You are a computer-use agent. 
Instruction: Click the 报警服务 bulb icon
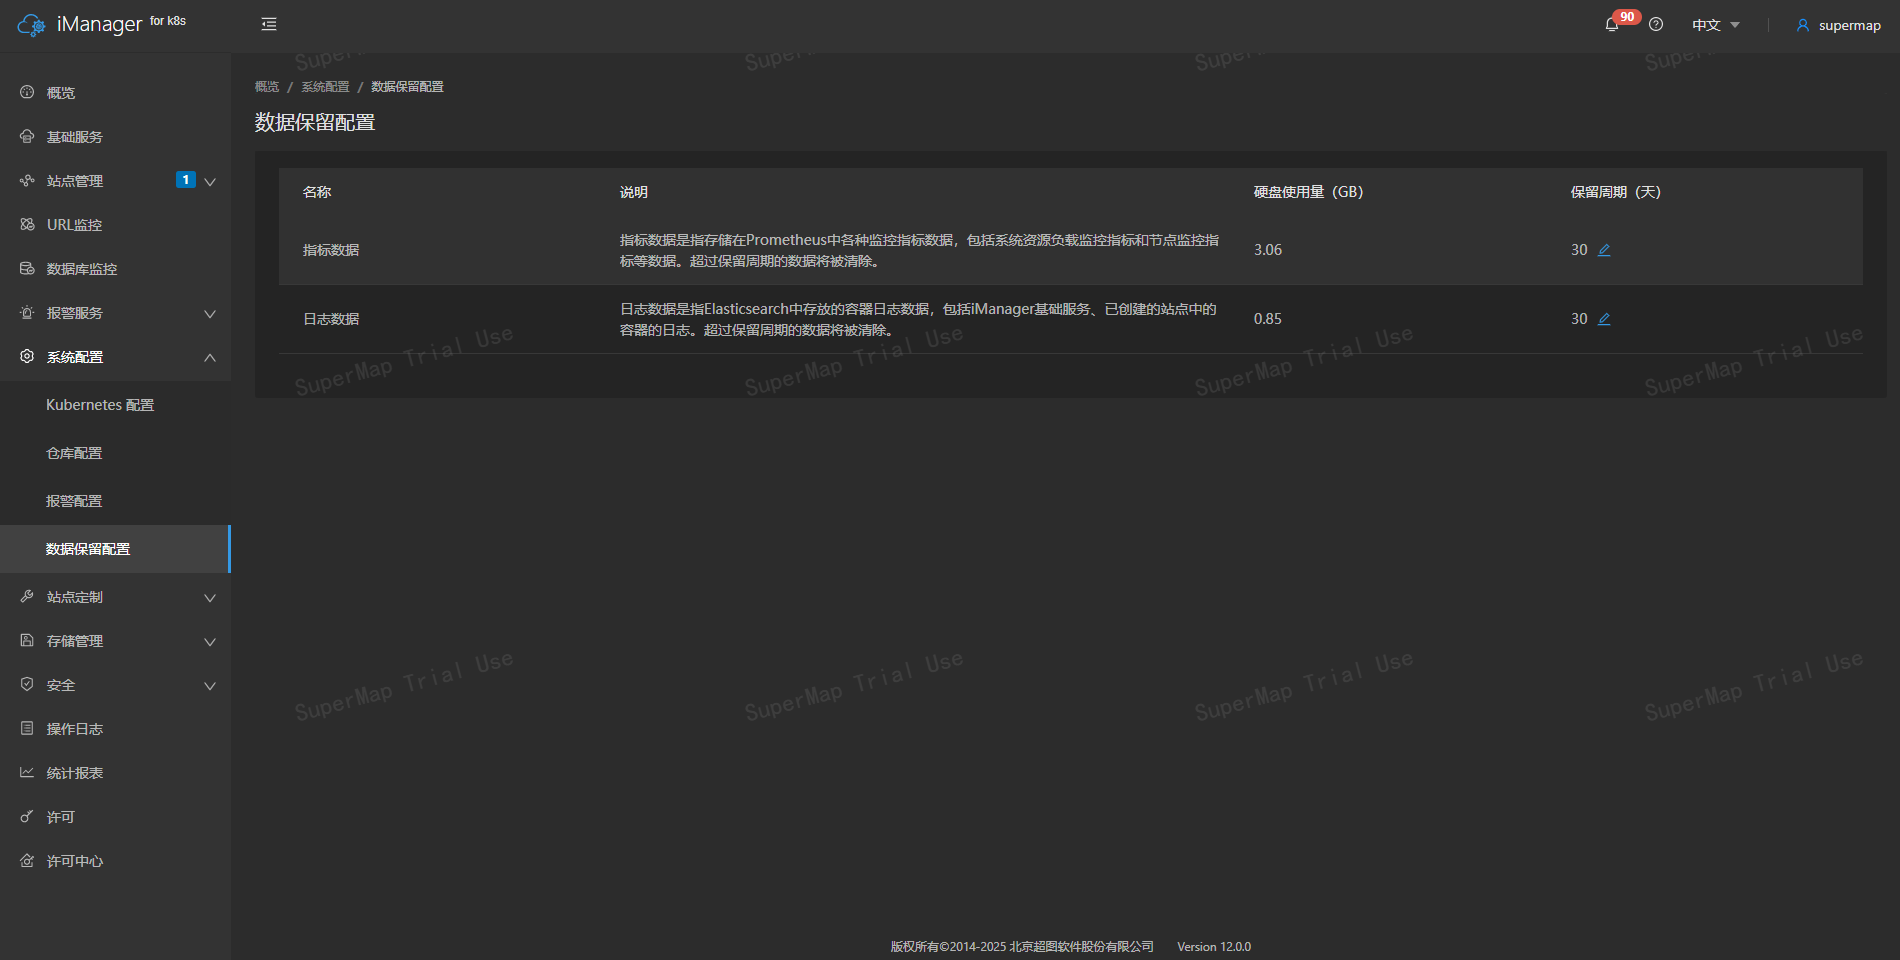tap(27, 312)
